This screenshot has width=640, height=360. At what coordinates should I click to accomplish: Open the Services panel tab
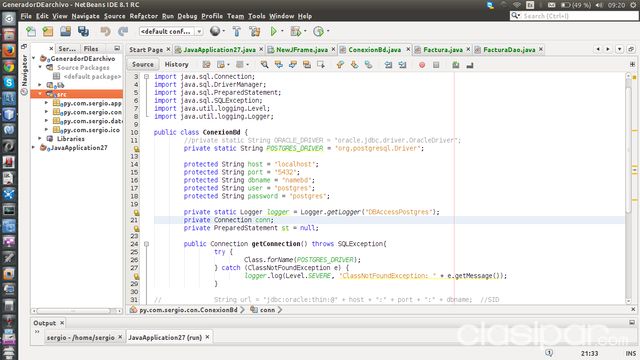coord(67,49)
